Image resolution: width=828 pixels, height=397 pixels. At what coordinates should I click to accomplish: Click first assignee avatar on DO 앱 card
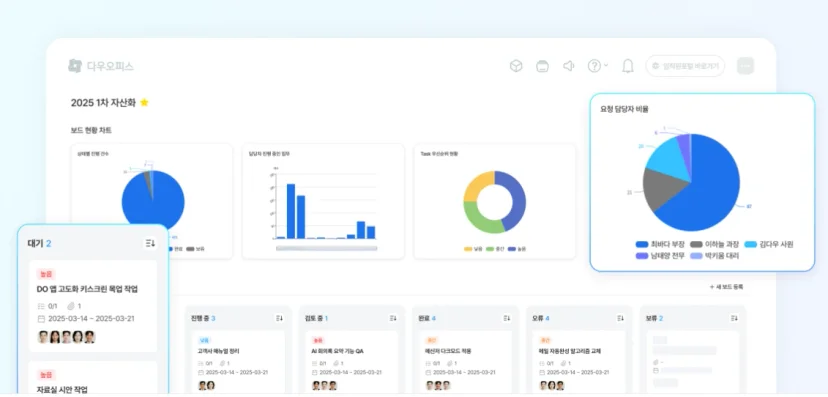pos(43,337)
